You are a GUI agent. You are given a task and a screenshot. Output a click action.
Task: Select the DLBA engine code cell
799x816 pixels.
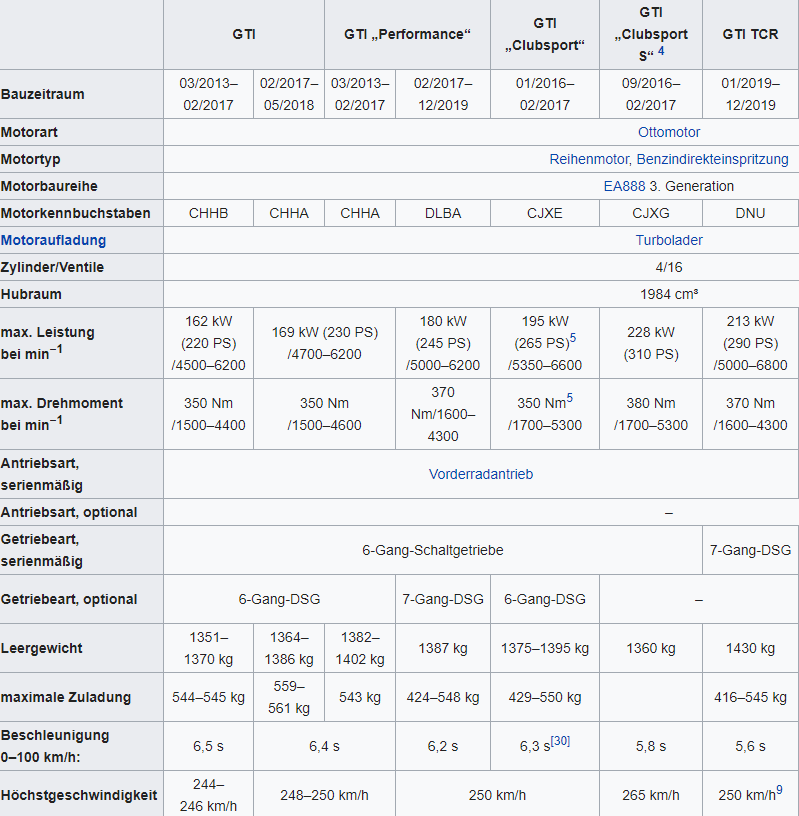[443, 213]
